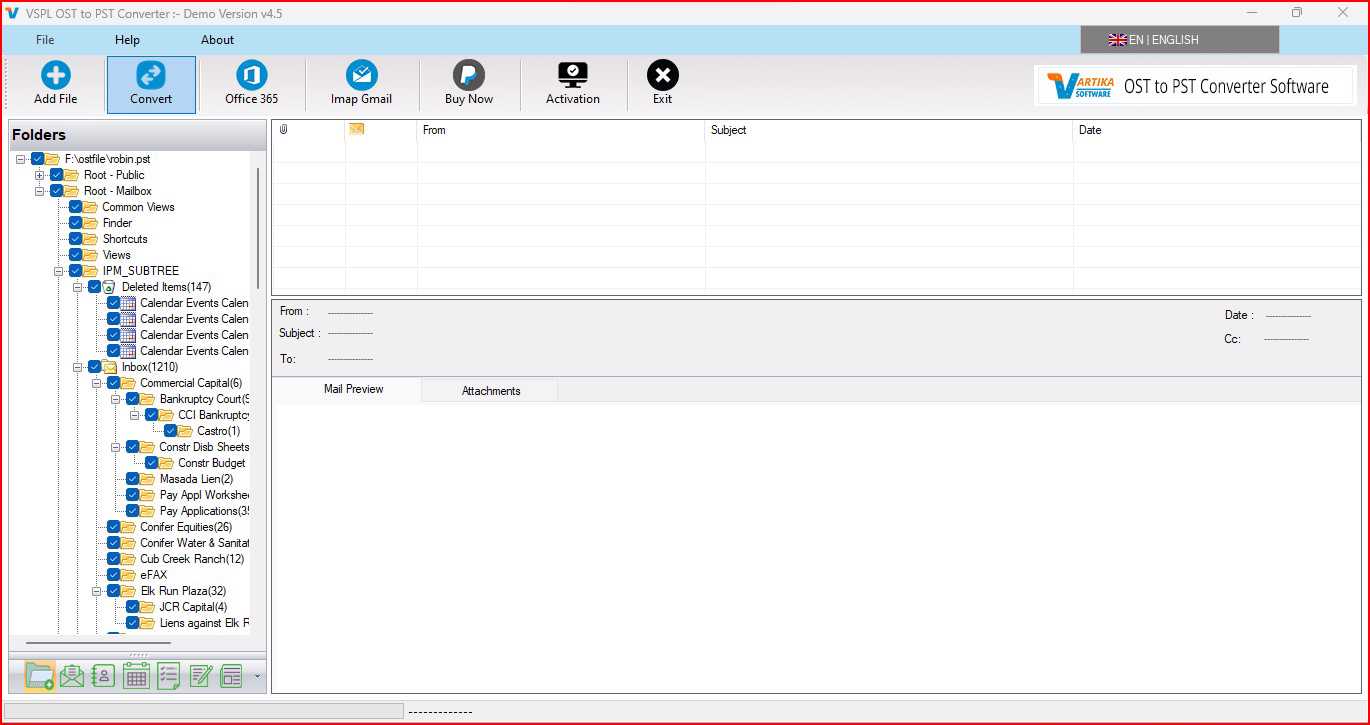Click the folder tree vertical scrollbar

(258, 228)
